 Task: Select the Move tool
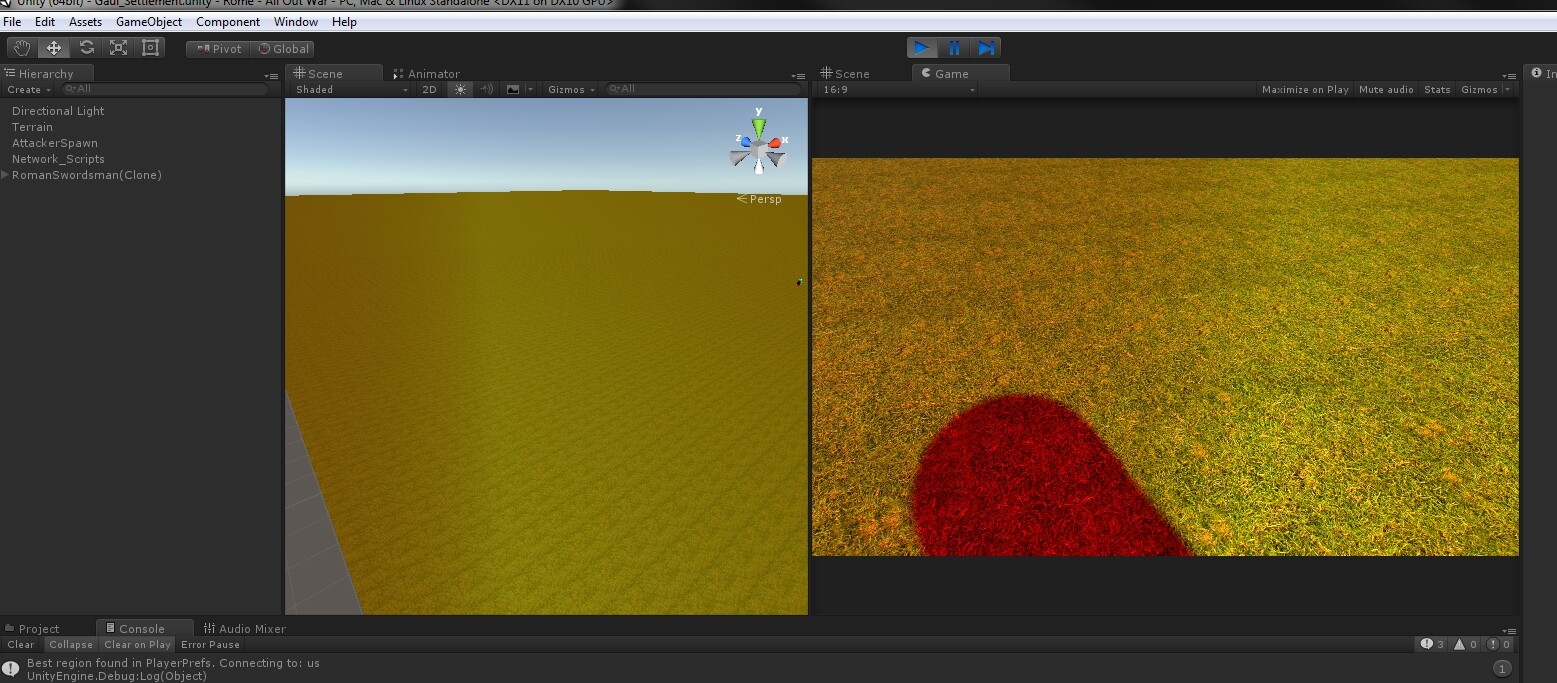coord(53,47)
